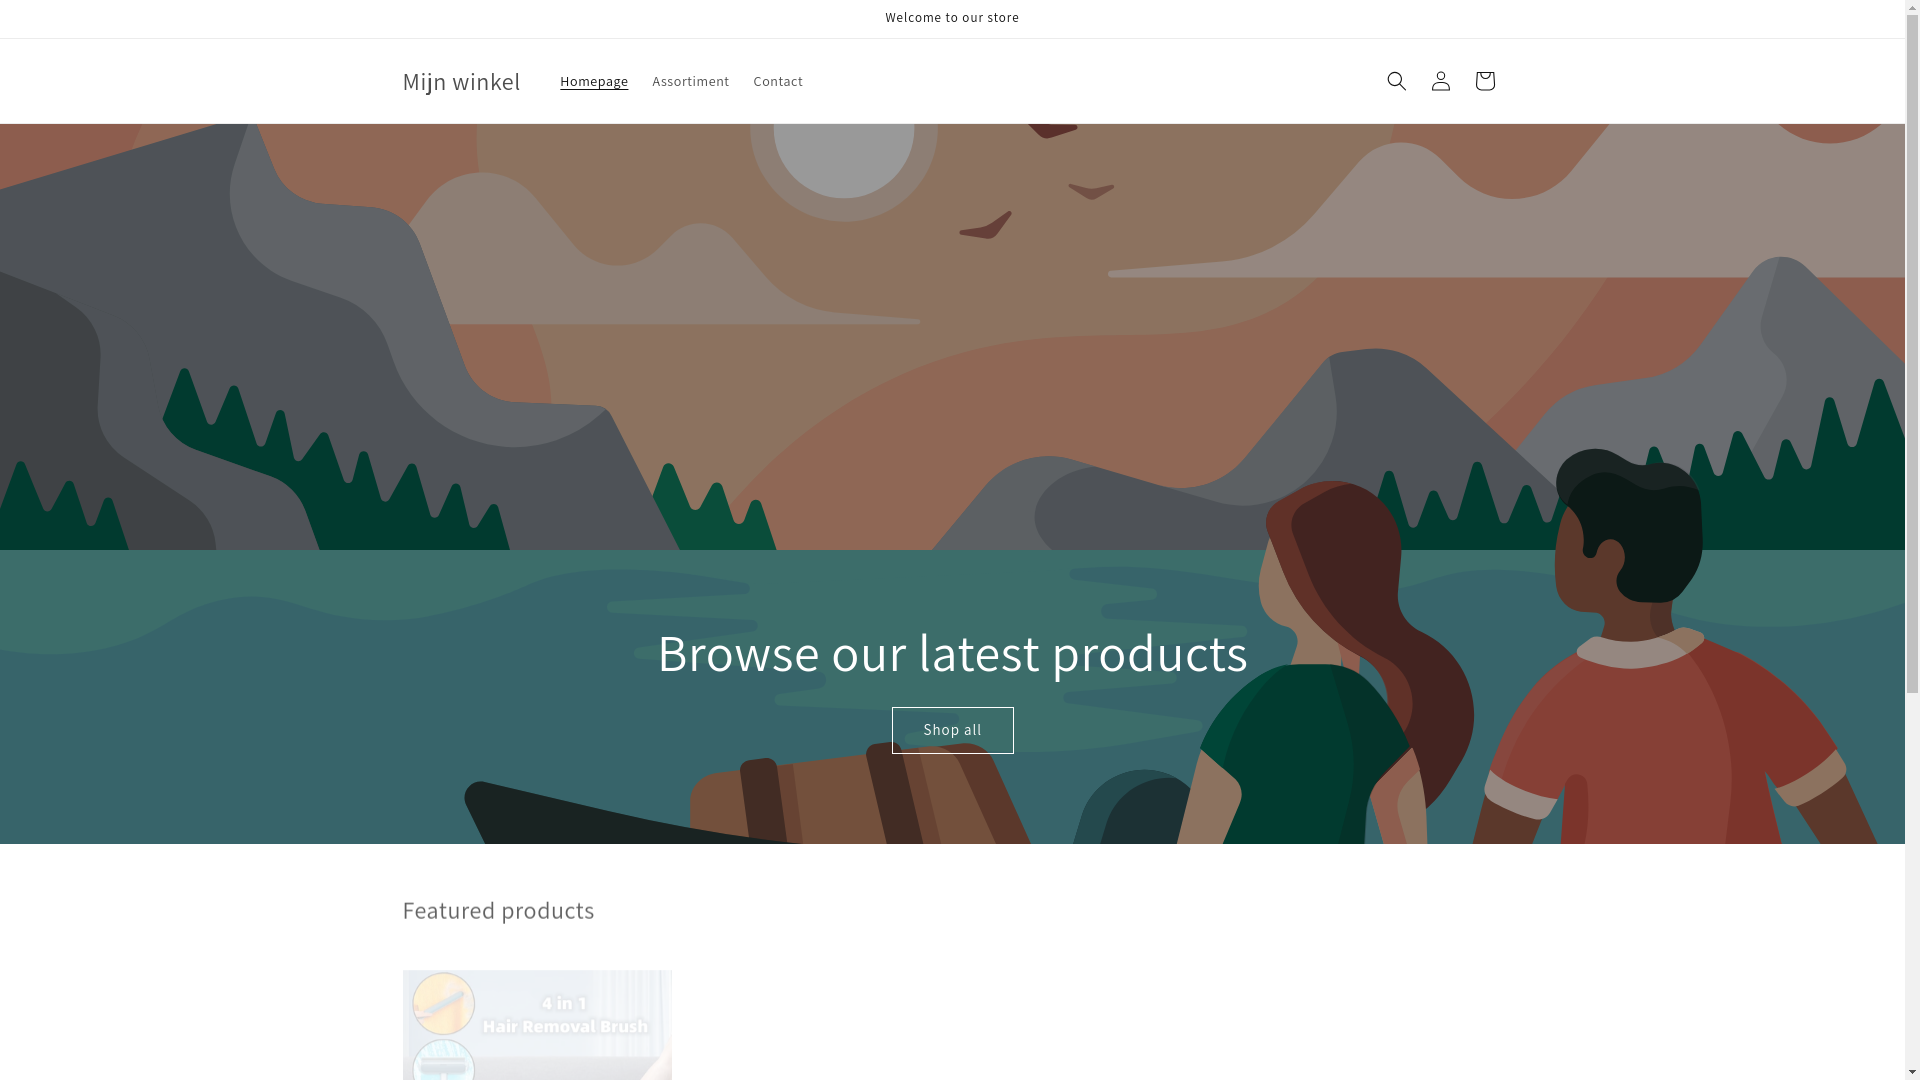Open the shopping cart icon
This screenshot has width=1920, height=1080.
[1484, 81]
